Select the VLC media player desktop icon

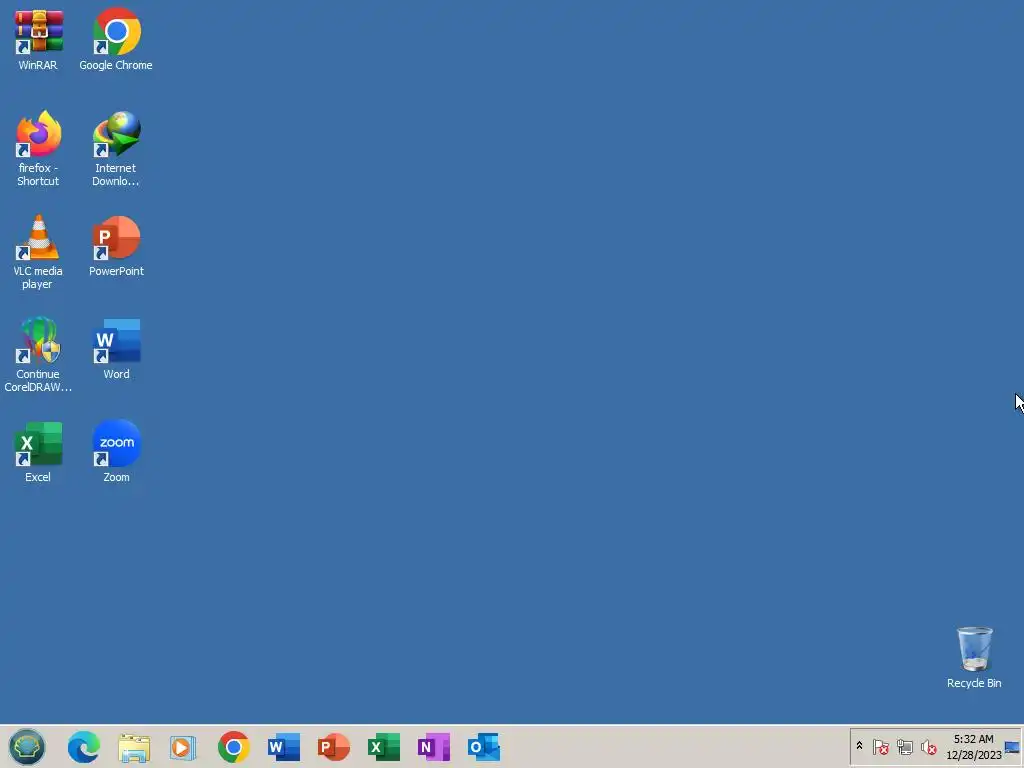[38, 251]
